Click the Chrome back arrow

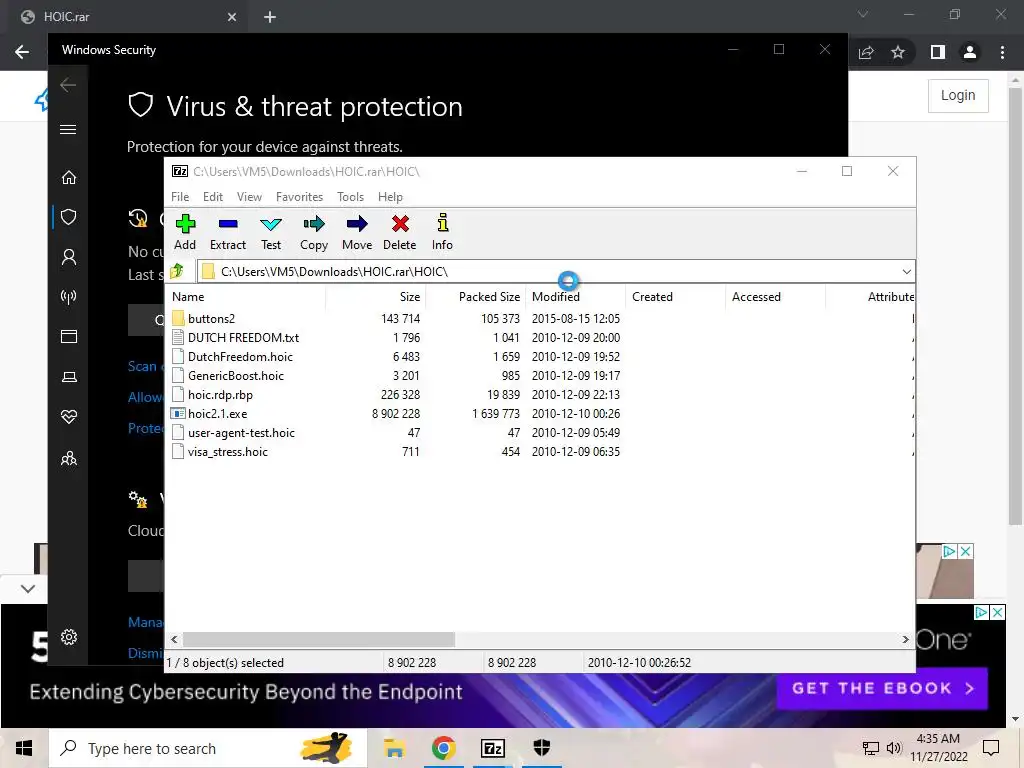(22, 52)
